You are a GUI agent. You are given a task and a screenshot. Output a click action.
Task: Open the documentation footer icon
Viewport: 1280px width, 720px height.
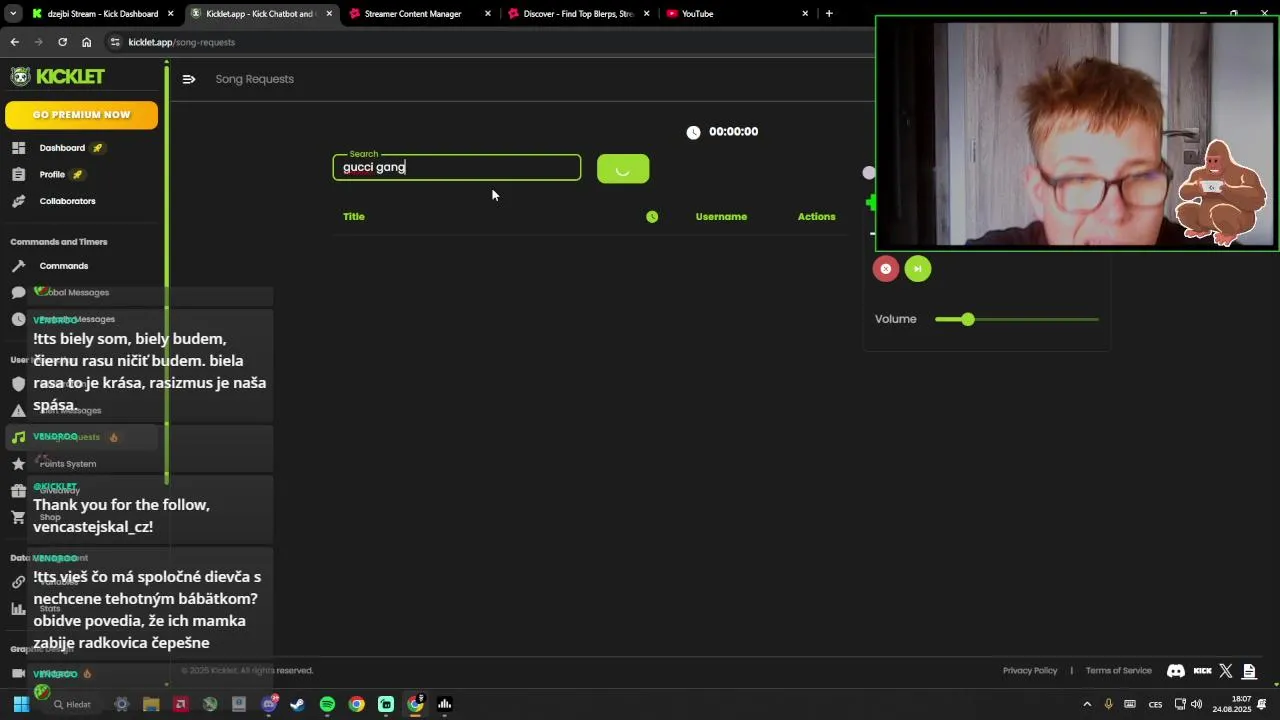pyautogui.click(x=1249, y=671)
